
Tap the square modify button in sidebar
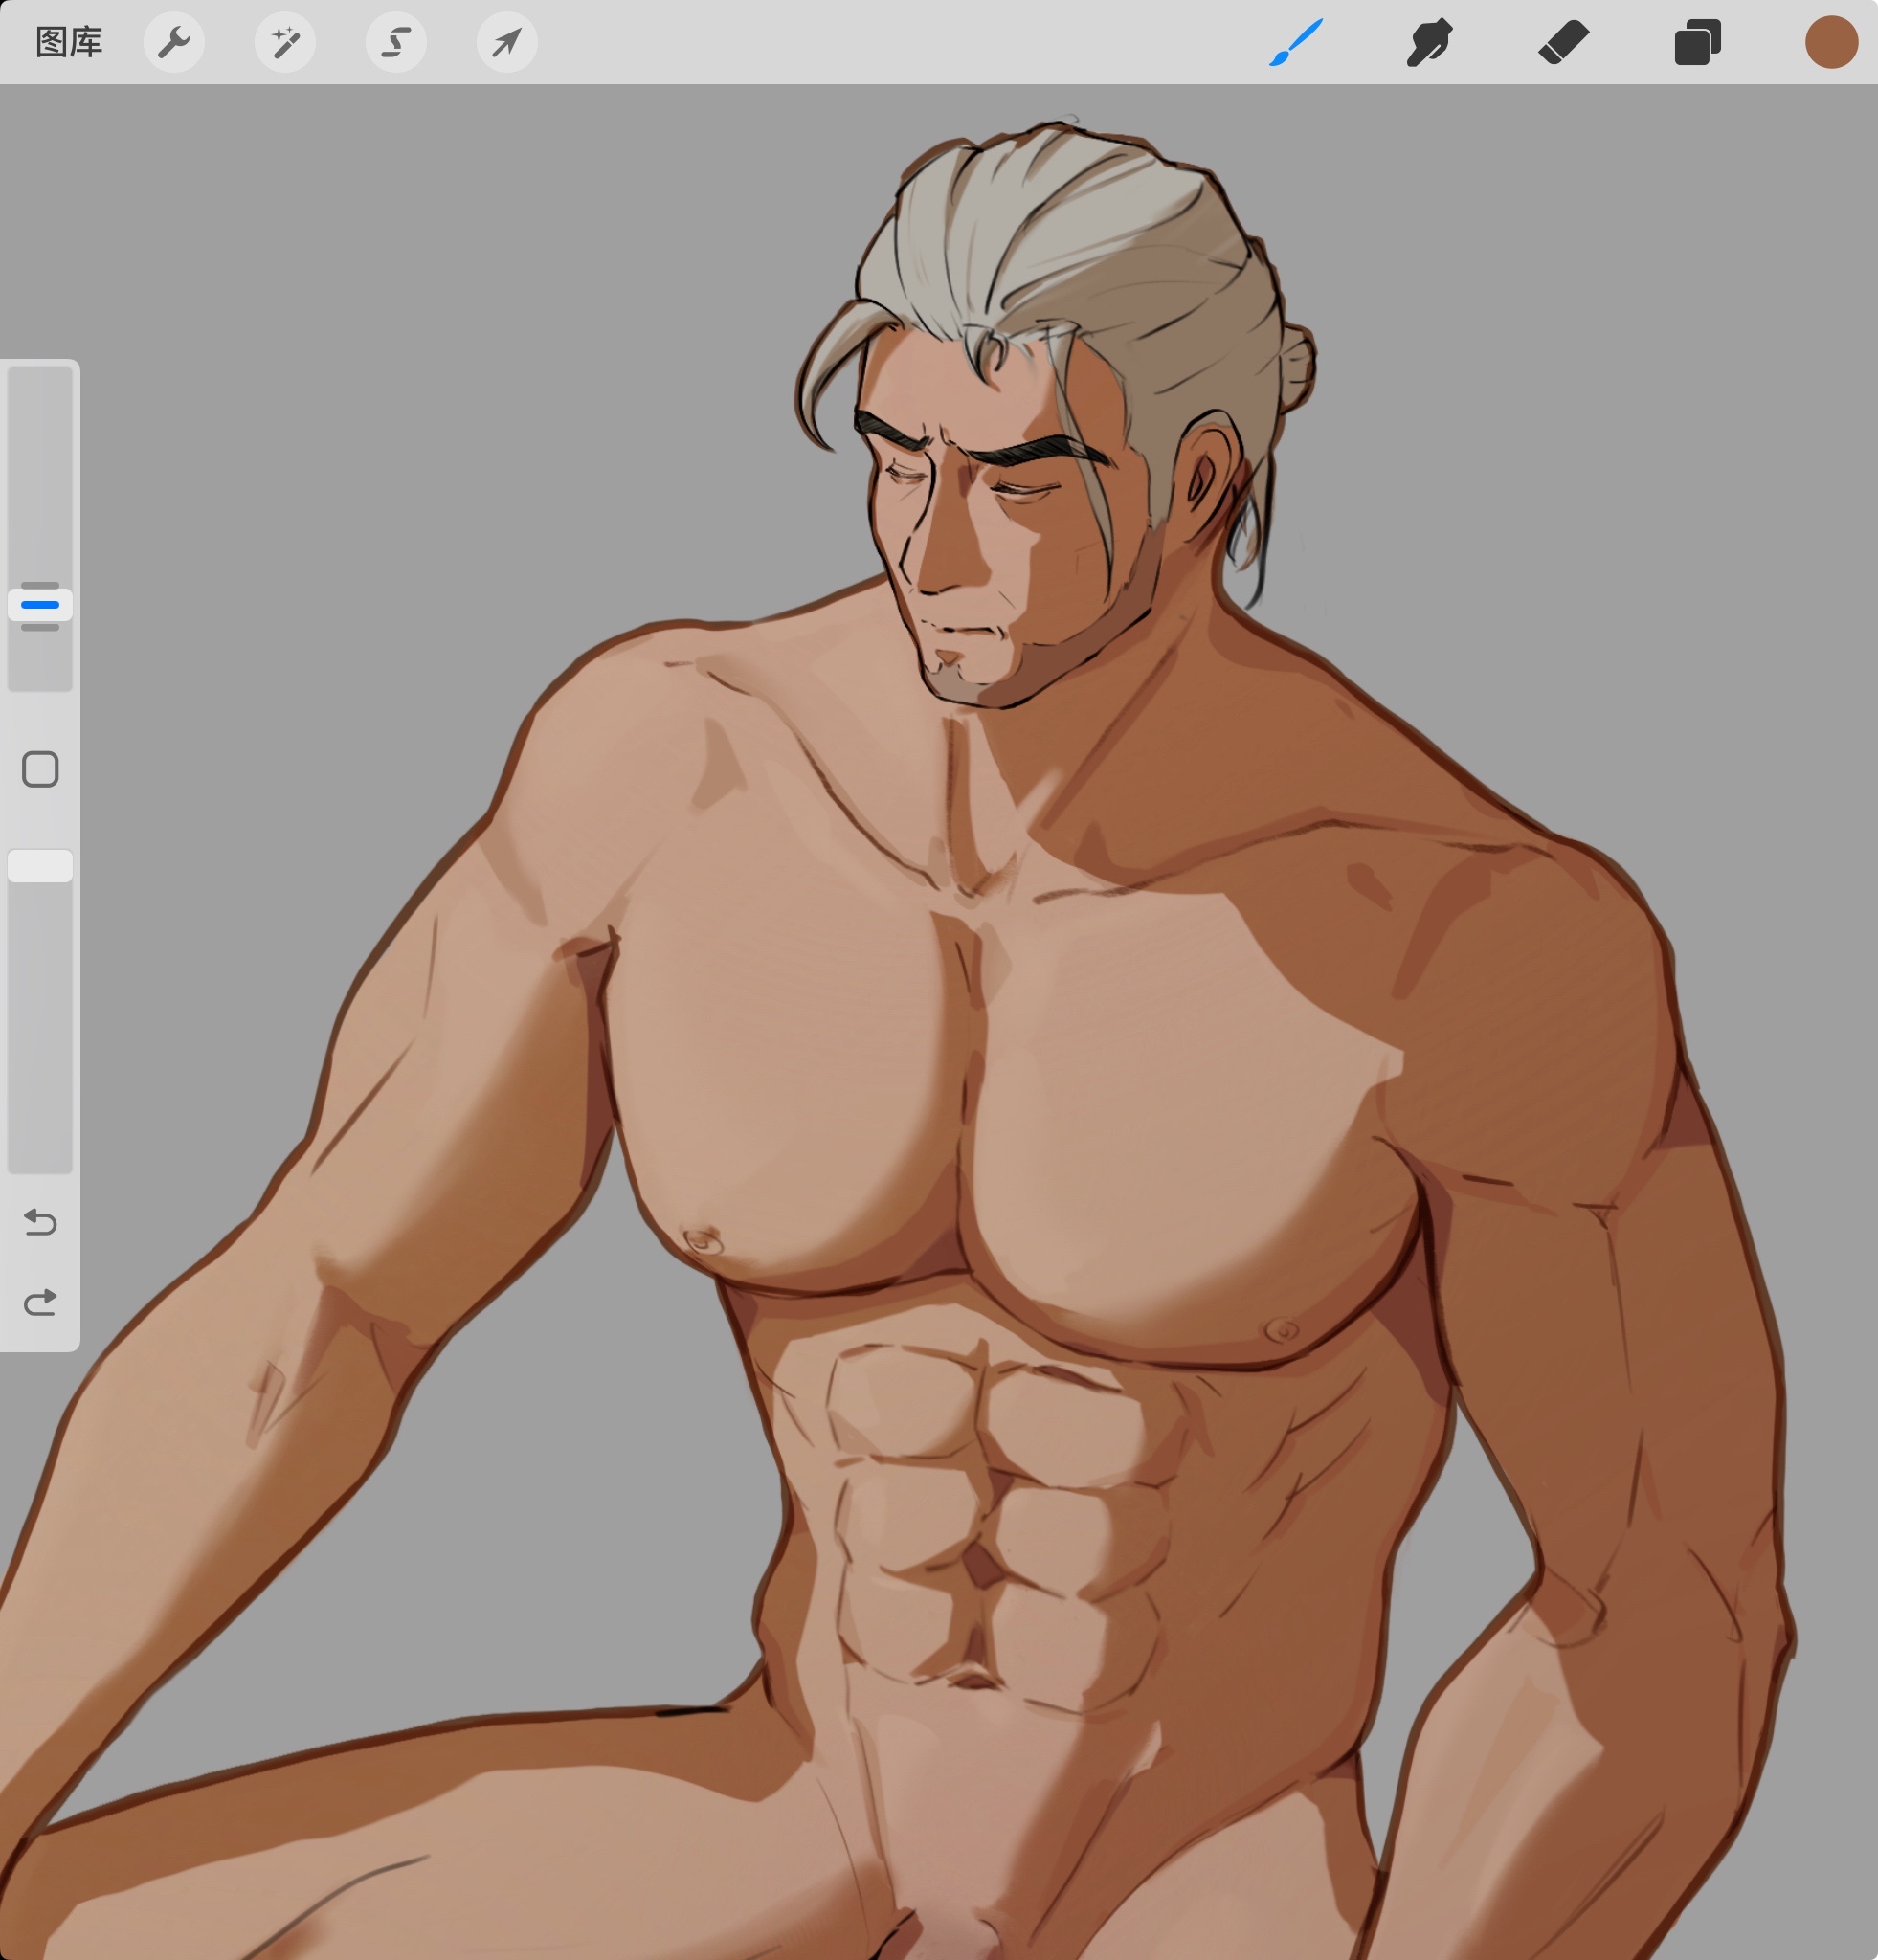[x=40, y=769]
